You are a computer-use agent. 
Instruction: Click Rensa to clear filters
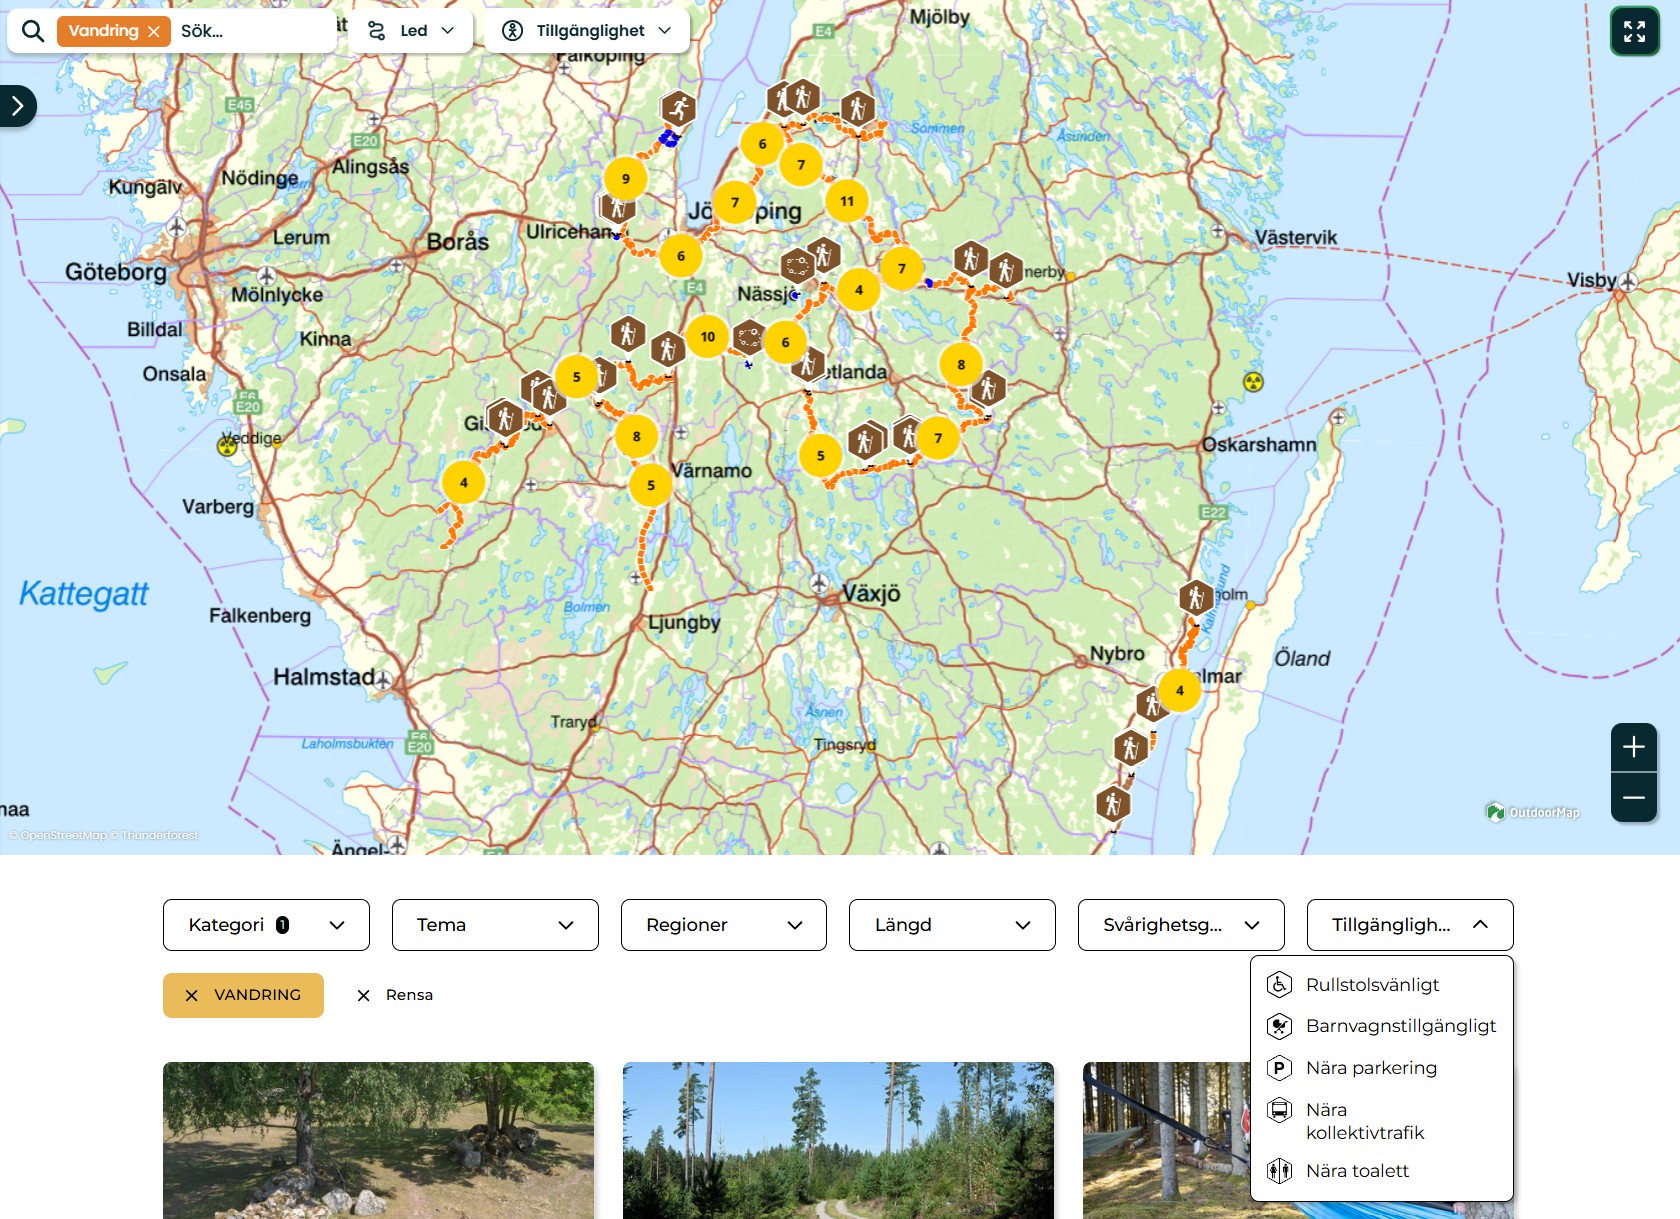pos(396,995)
